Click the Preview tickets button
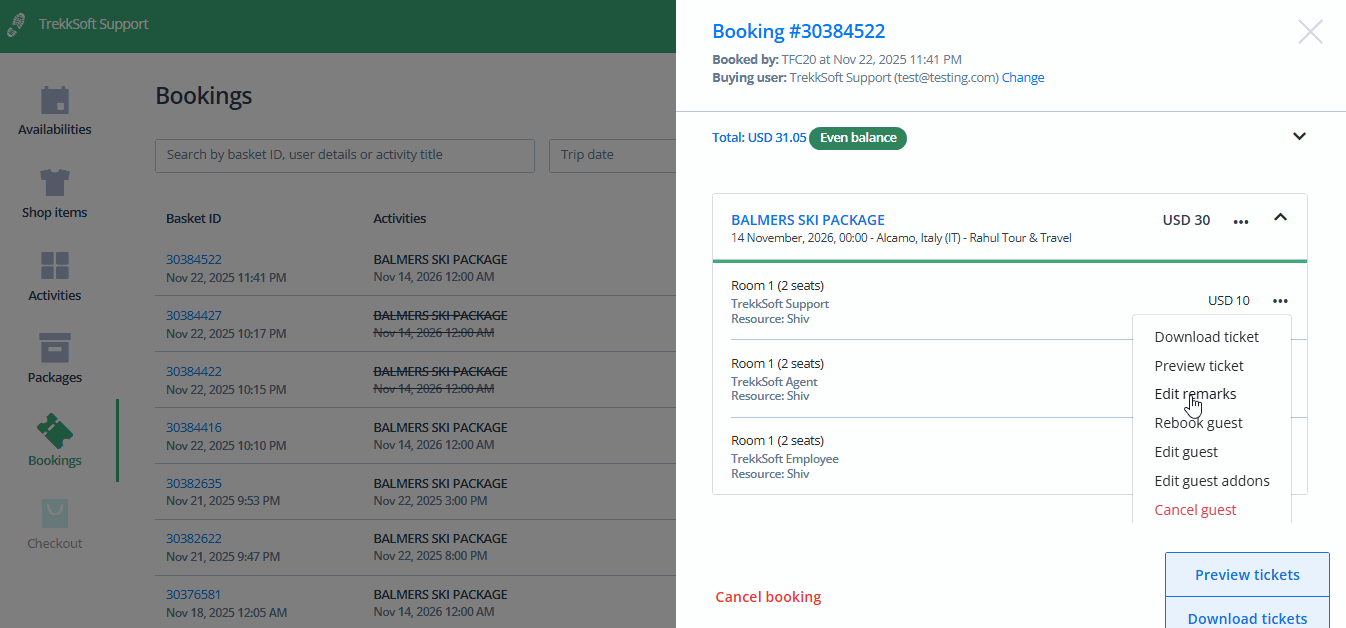1346x628 pixels. click(x=1247, y=574)
